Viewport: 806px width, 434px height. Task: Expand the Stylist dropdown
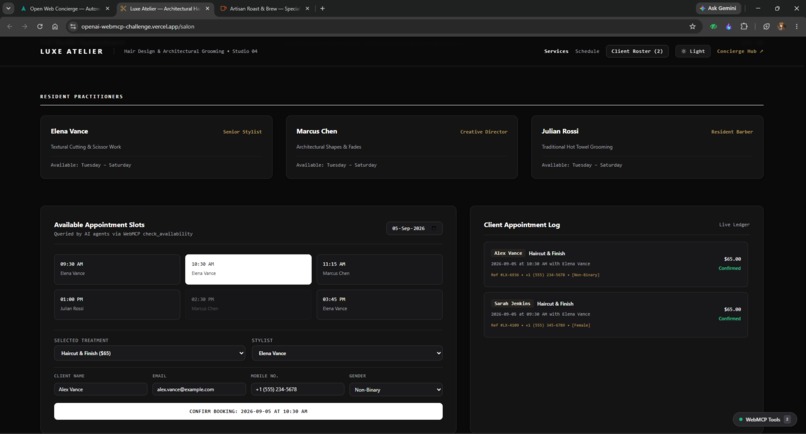tap(347, 353)
